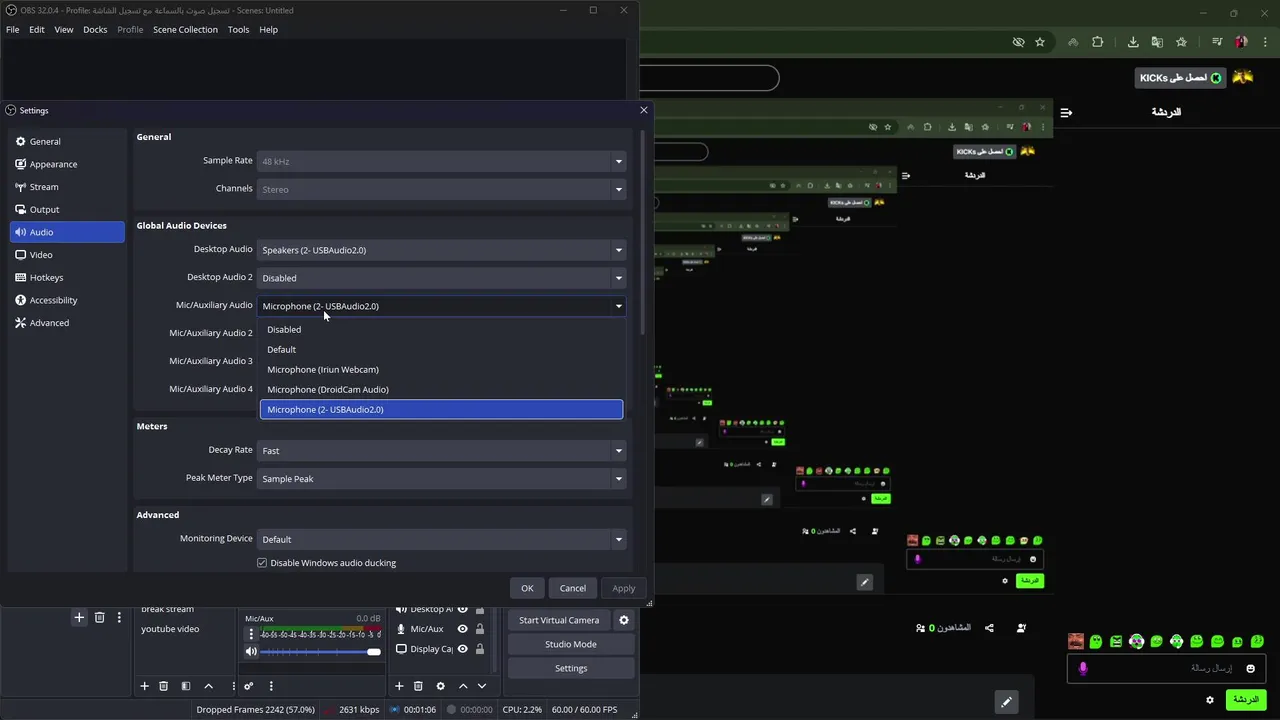
Task: Open browser extensions puzzle icon
Action: pos(1097,42)
